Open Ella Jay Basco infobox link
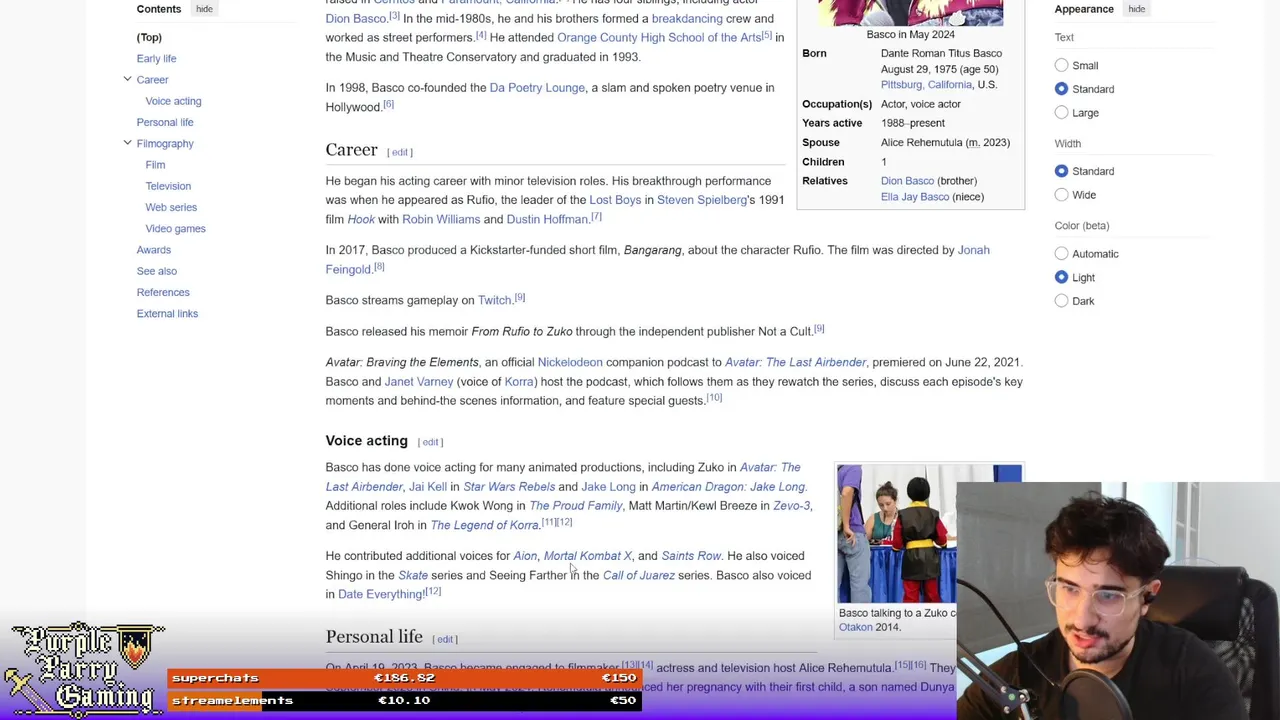The width and height of the screenshot is (1280, 720). click(915, 197)
